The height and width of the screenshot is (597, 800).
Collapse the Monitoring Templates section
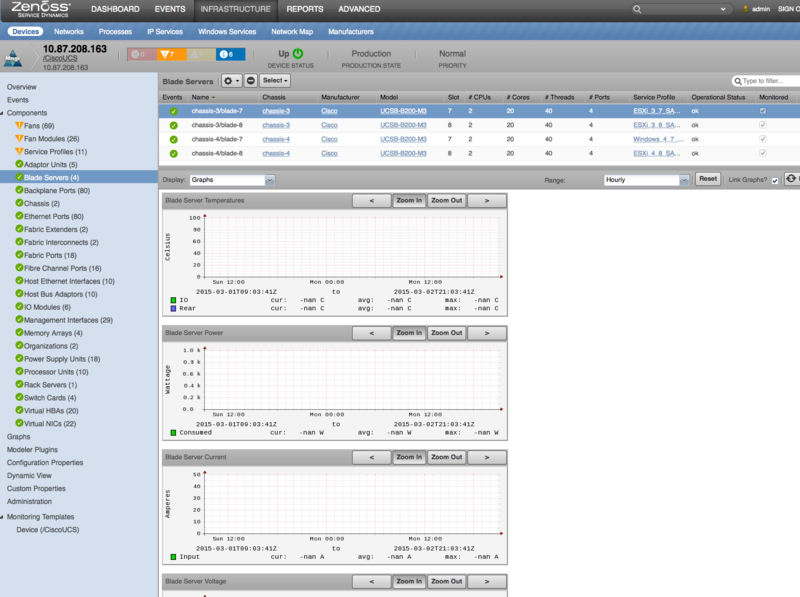click(2, 517)
